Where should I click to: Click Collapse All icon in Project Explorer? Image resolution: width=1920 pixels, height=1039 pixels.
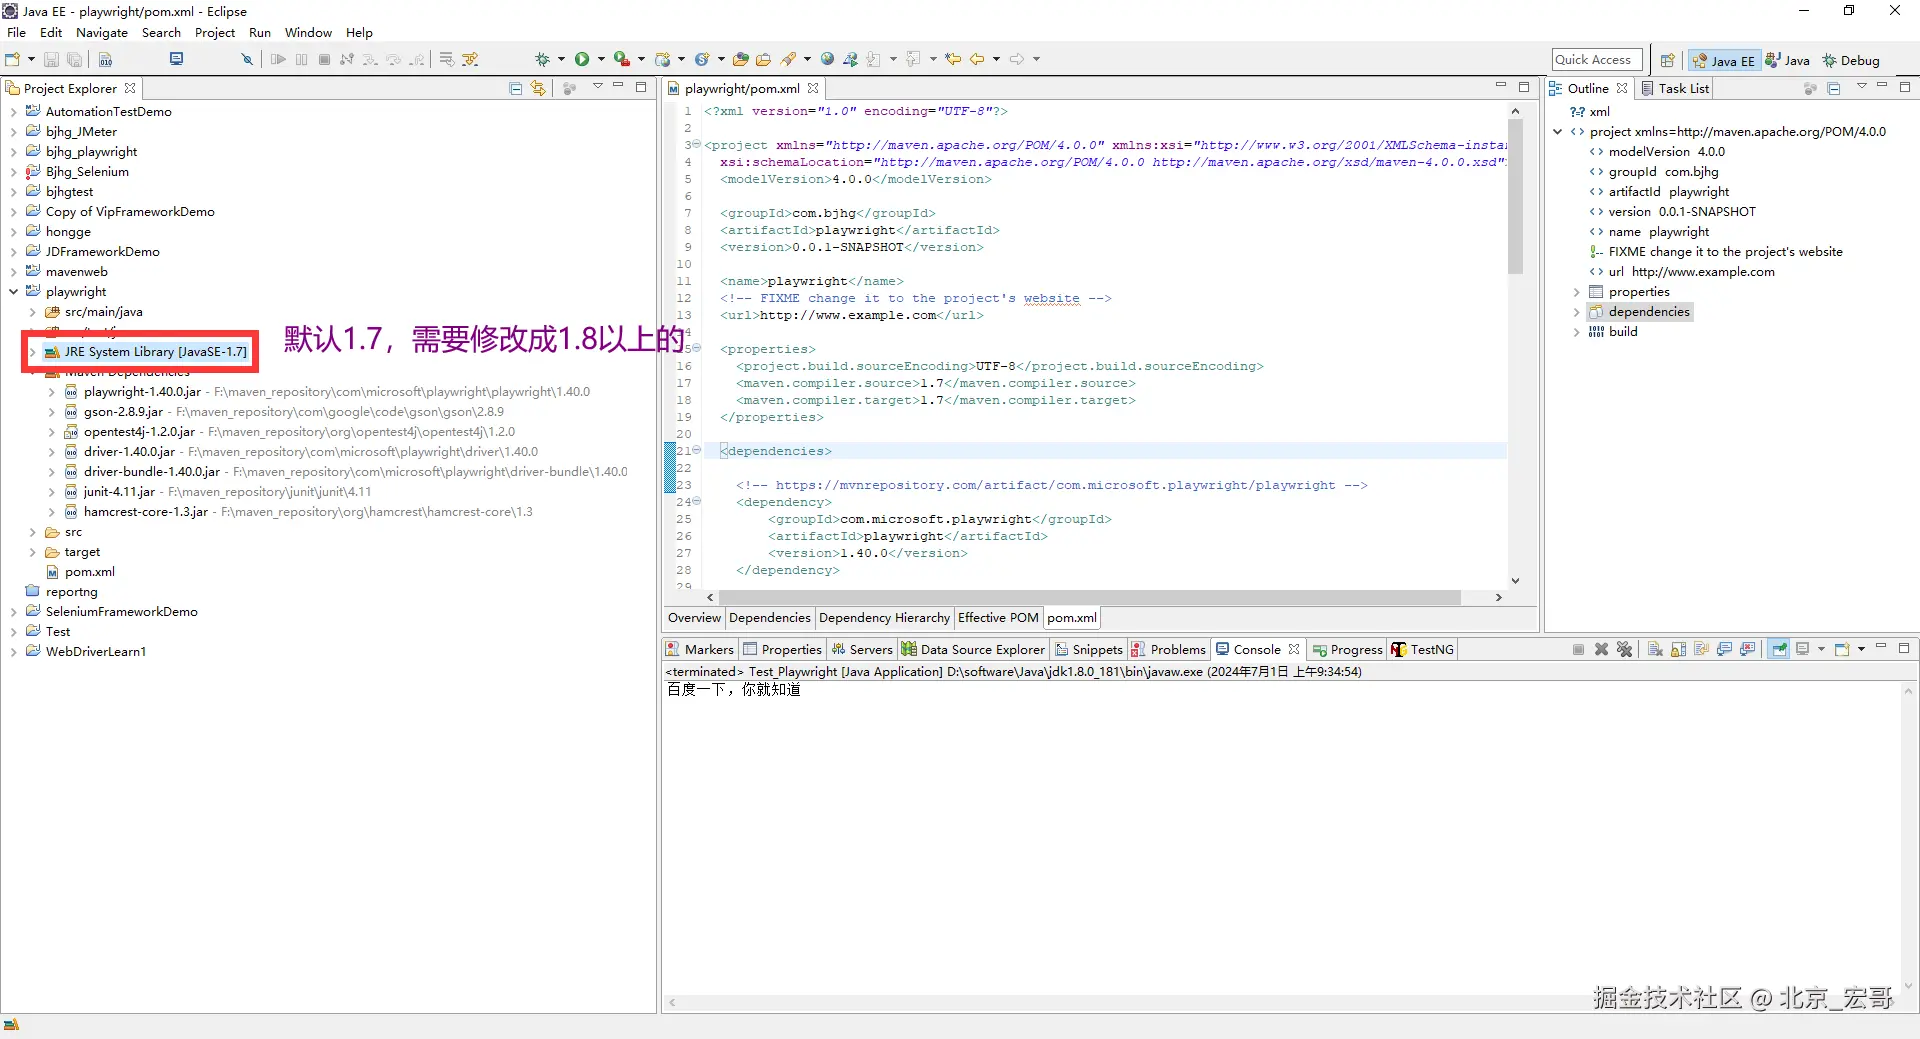pyautogui.click(x=516, y=88)
